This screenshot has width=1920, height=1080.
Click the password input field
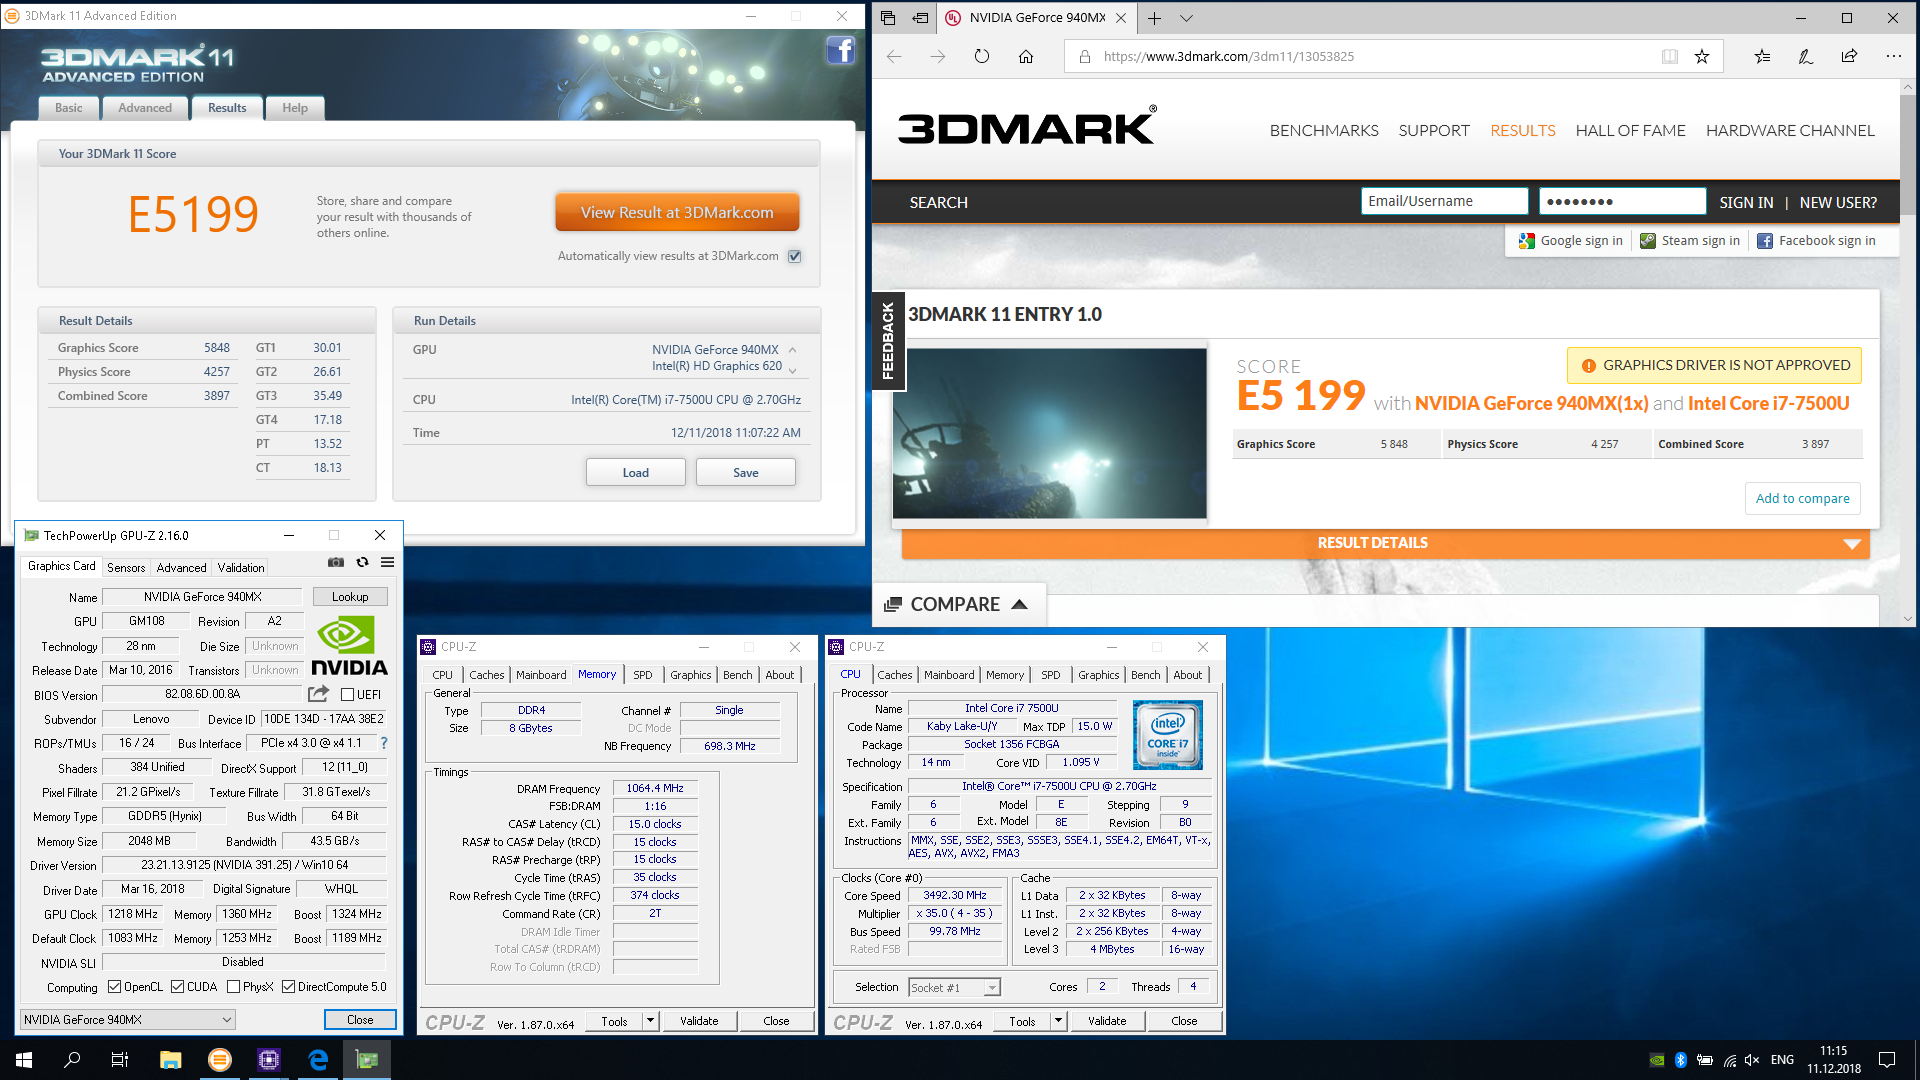tap(1622, 201)
